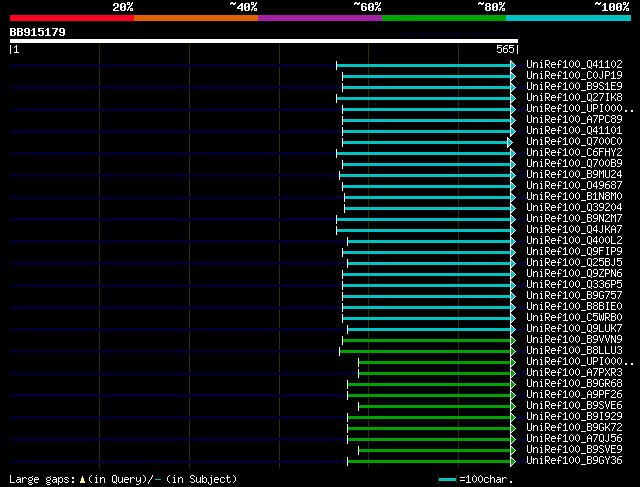Select the UniRef100_Q700C0 label
Image resolution: width=640 pixels, height=487 pixels.
point(574,142)
